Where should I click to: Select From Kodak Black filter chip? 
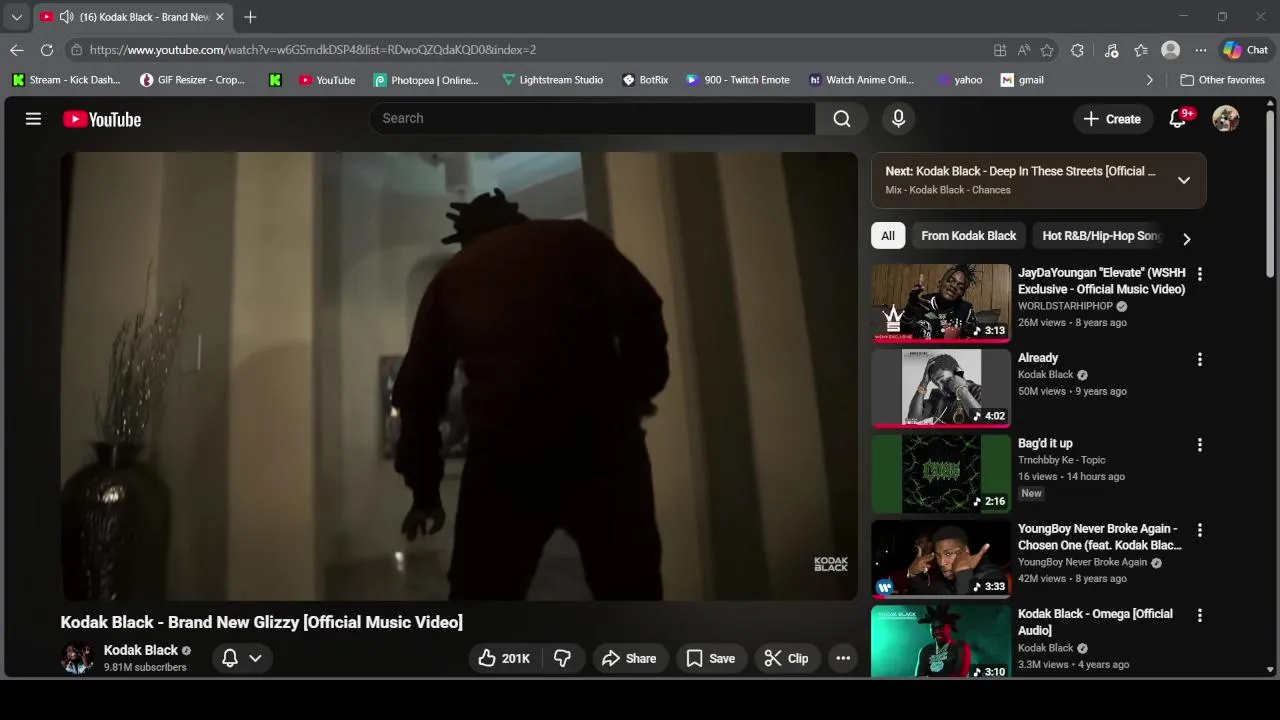click(968, 236)
